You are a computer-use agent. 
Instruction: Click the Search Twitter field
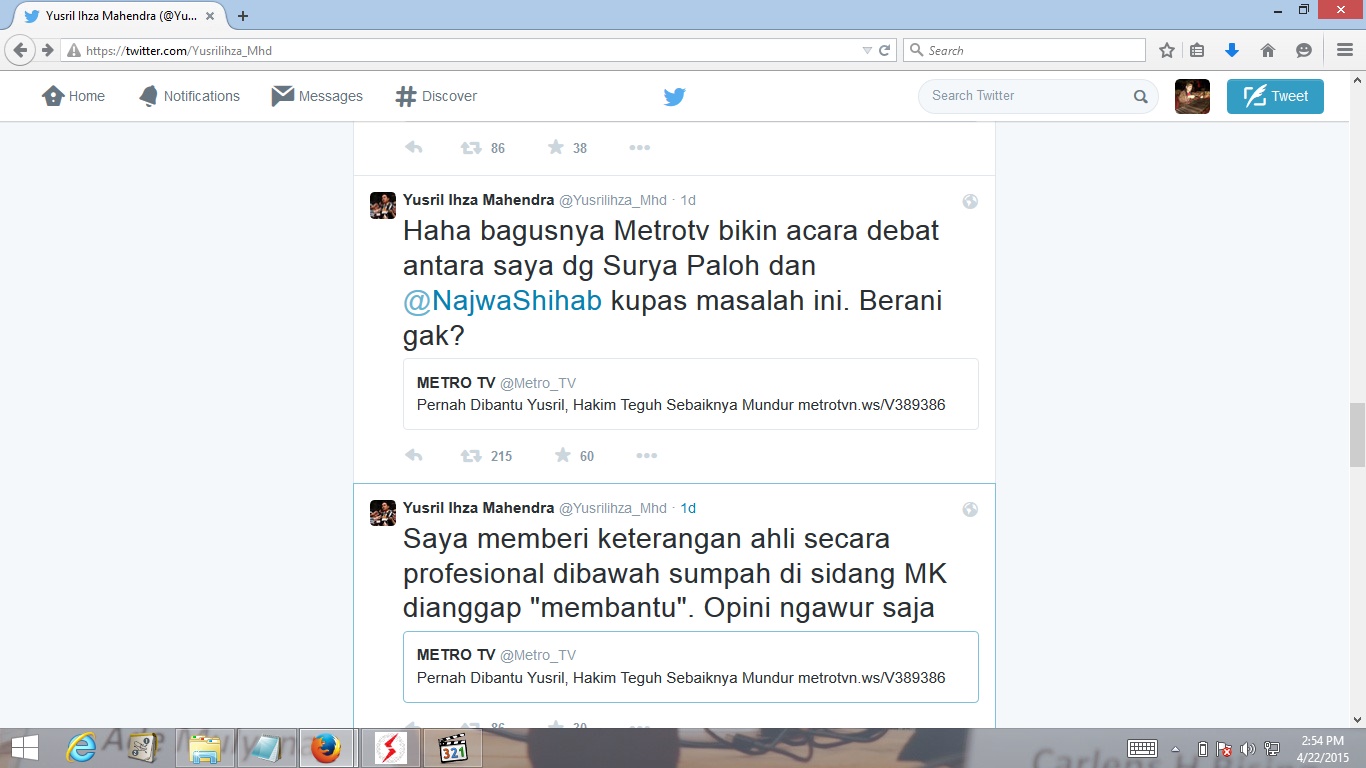point(1025,96)
